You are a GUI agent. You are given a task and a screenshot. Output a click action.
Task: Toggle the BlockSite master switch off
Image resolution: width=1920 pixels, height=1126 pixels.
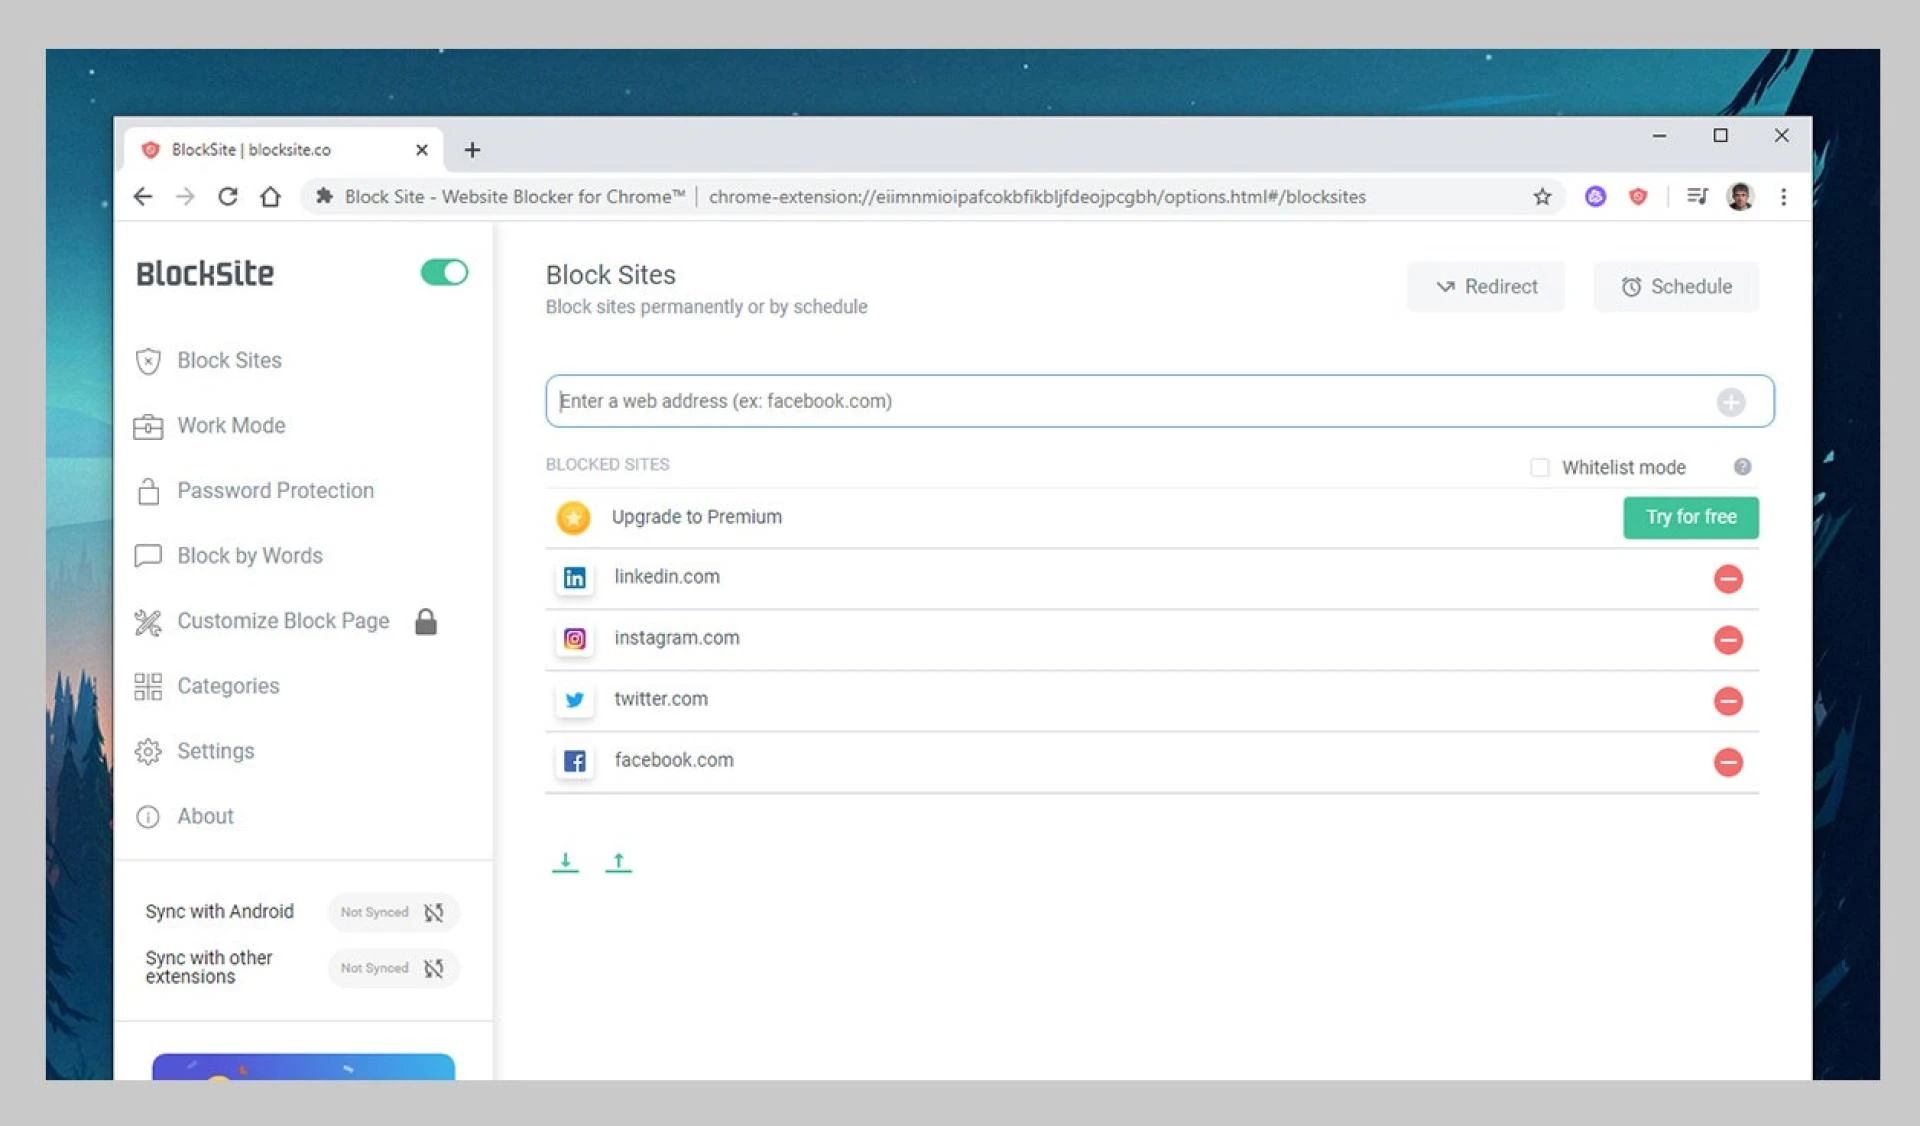(444, 273)
